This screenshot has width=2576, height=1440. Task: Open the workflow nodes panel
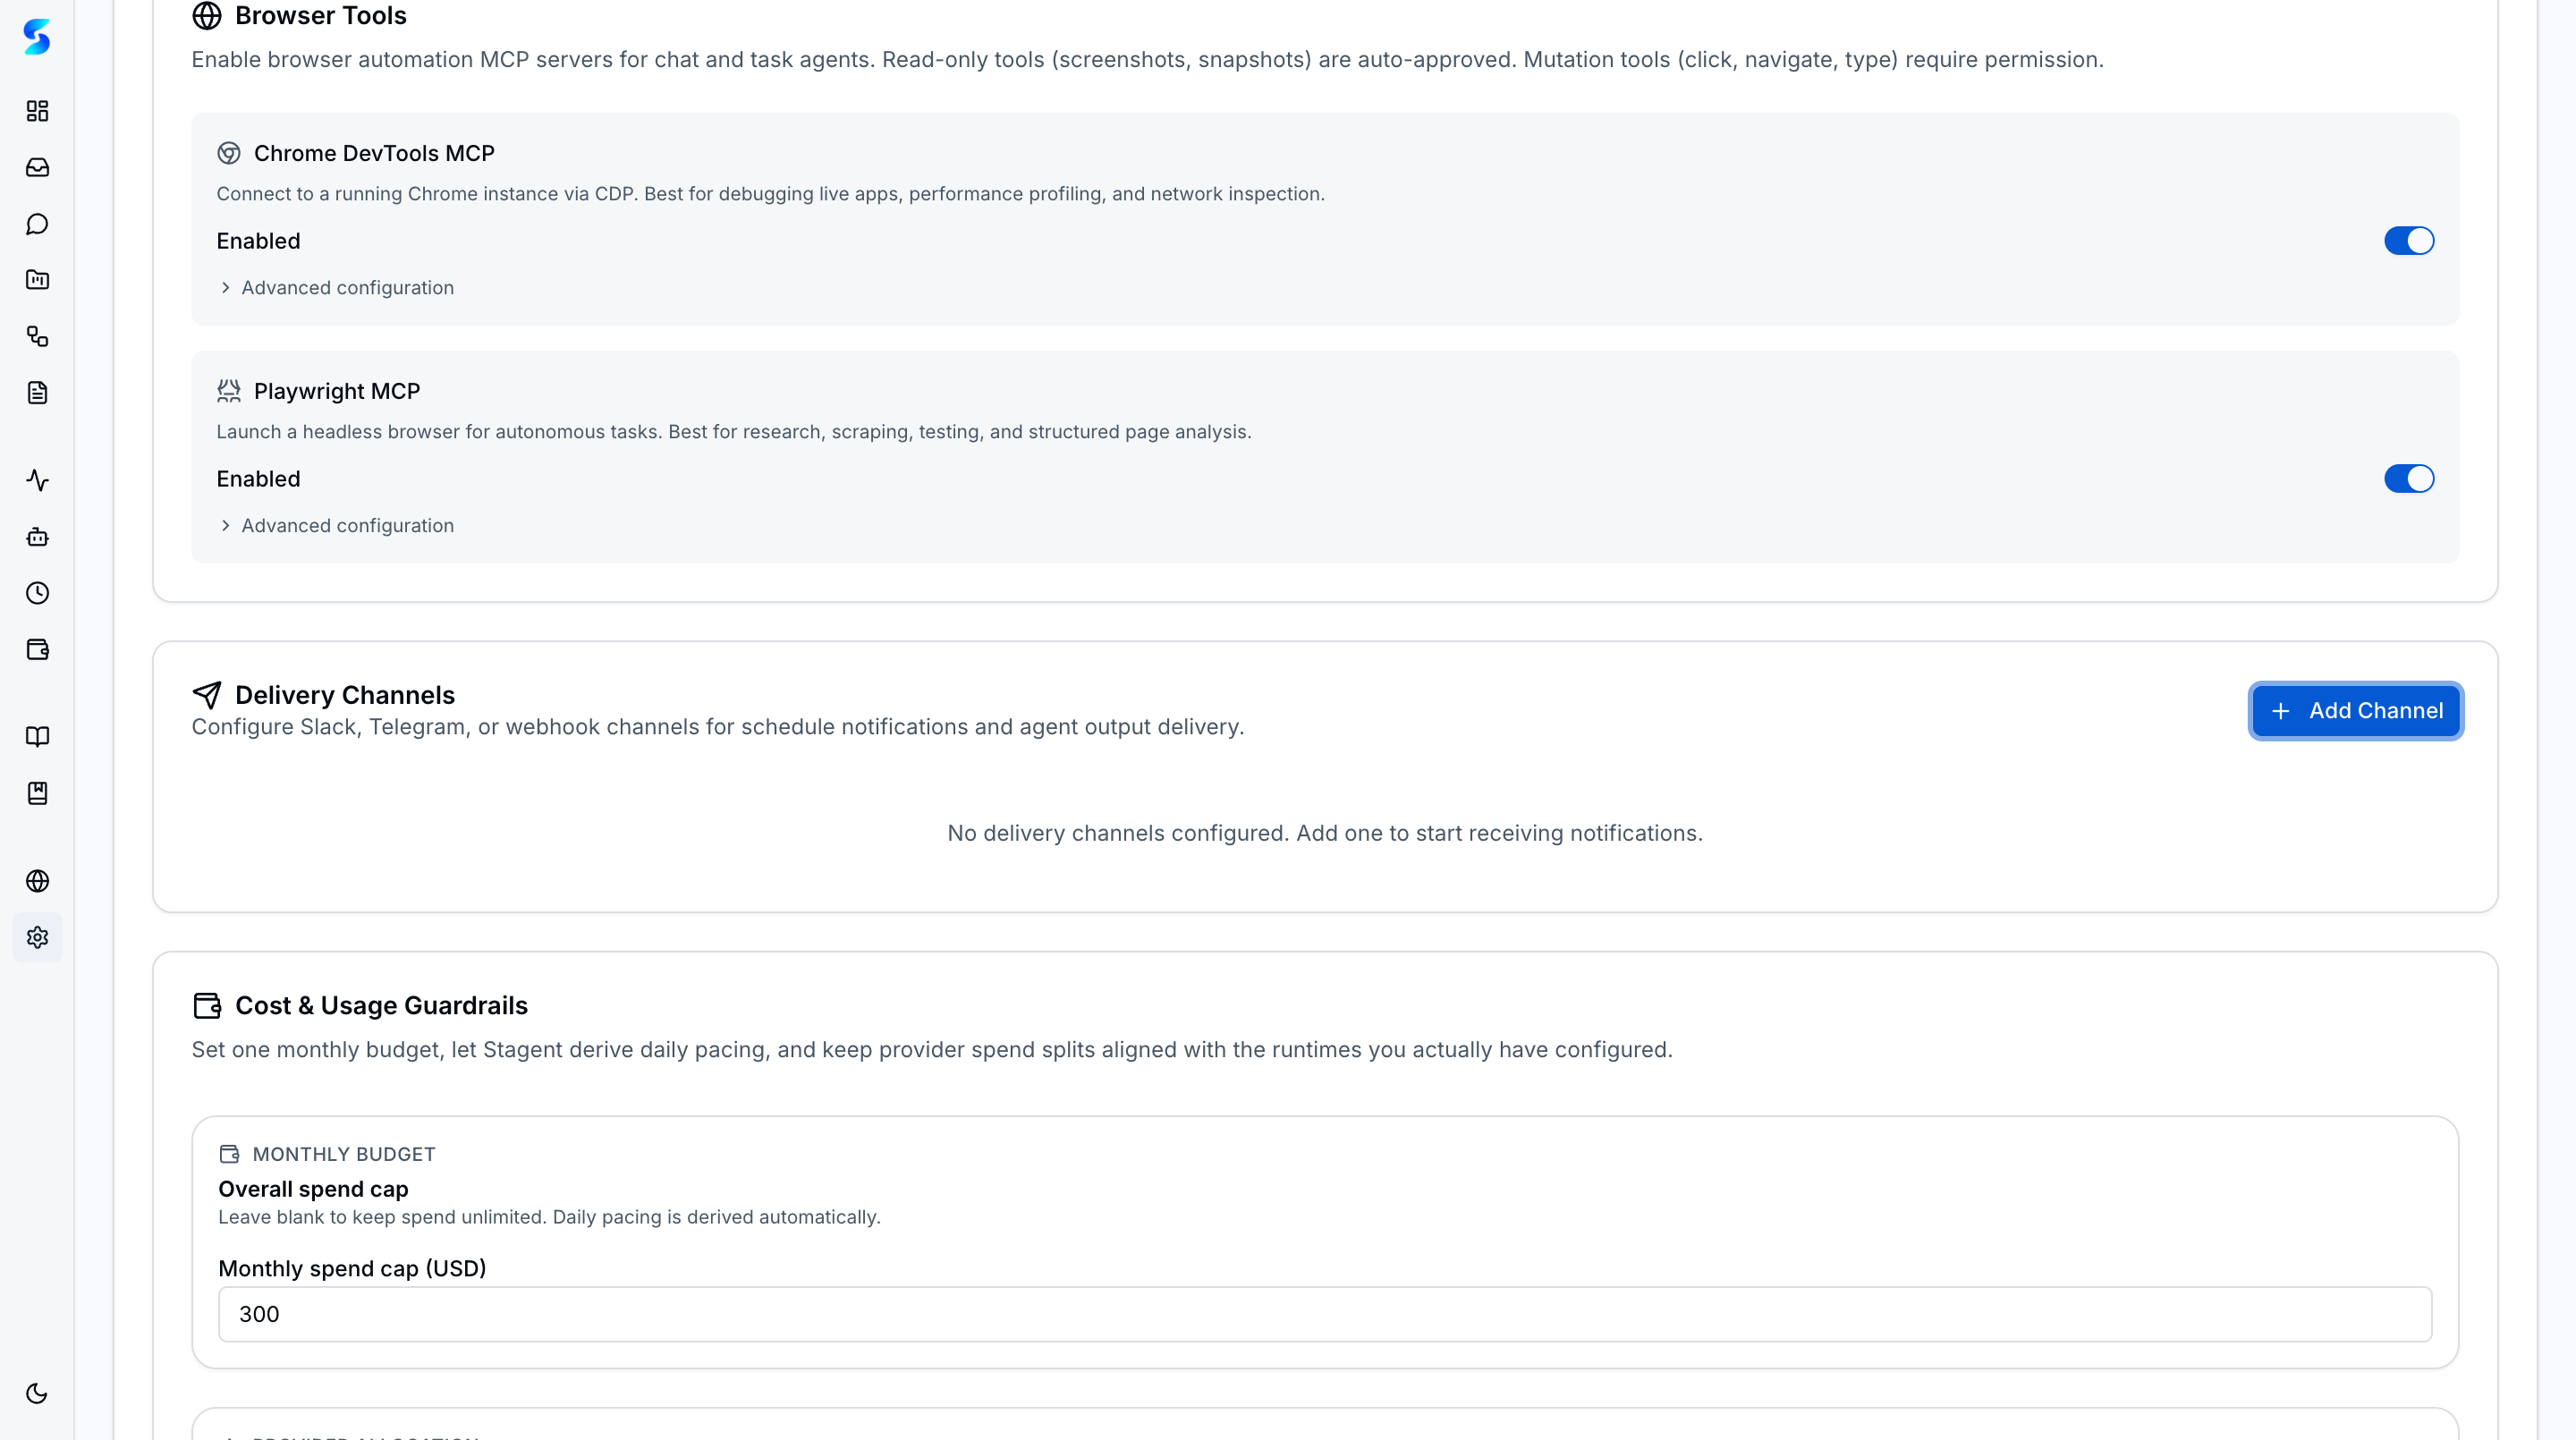pos(37,337)
